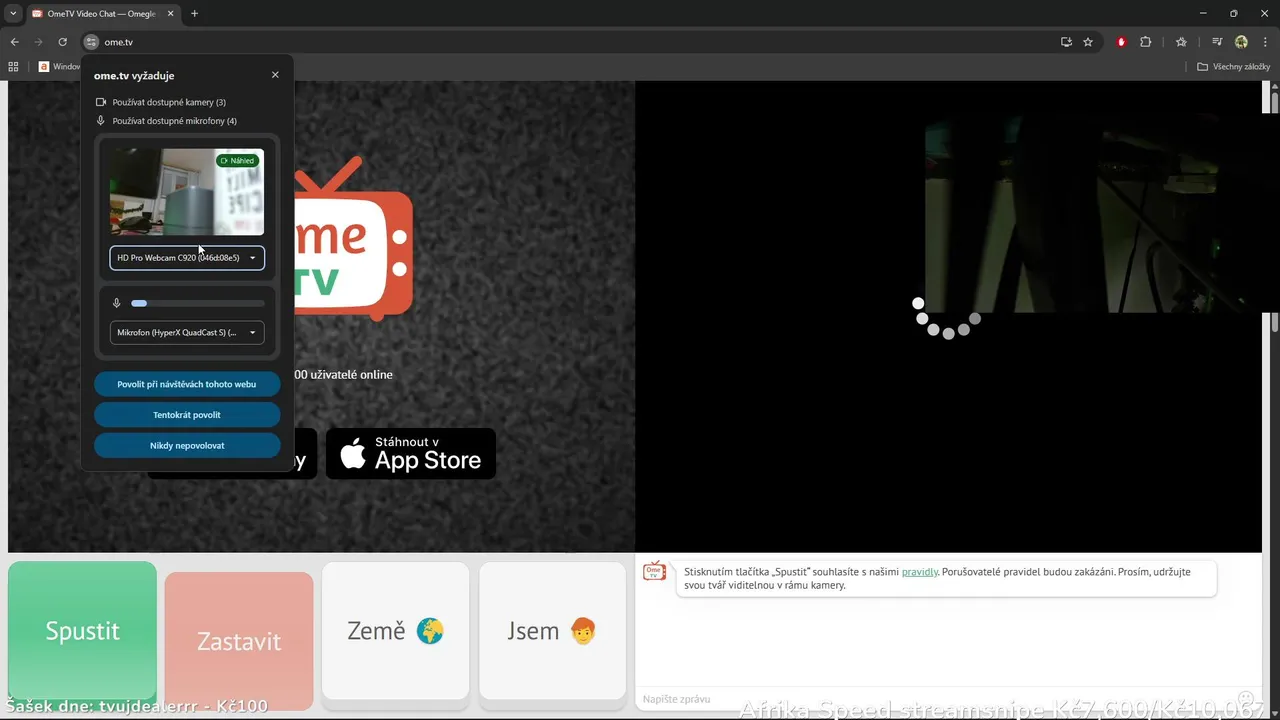Screen dimensions: 1280x720
Task: Open the HD Pro Webcam C920 dropdown
Action: point(187,258)
